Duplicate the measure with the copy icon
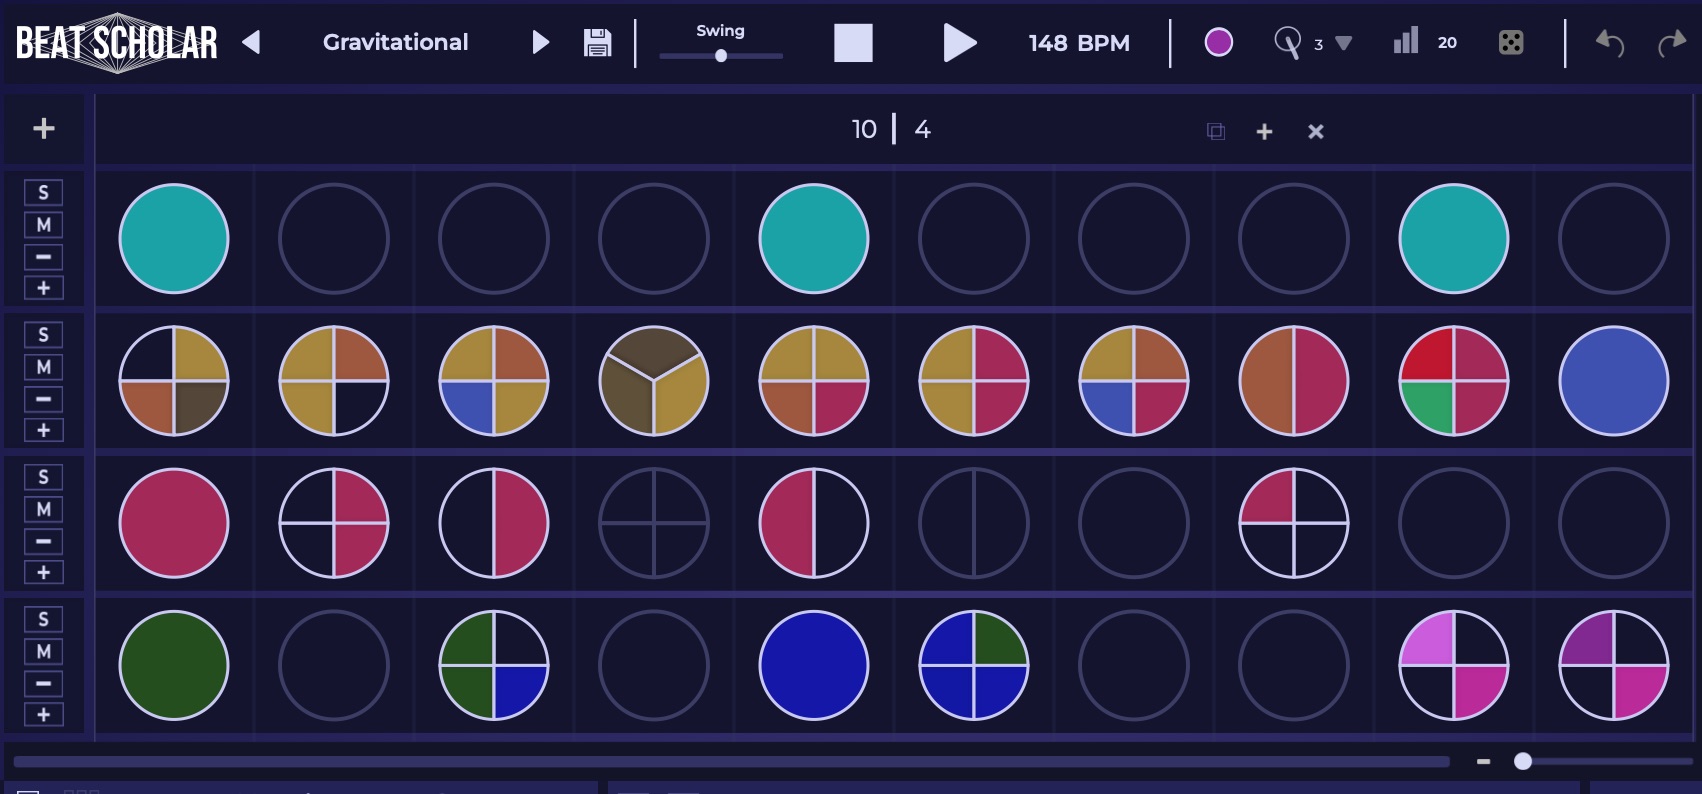This screenshot has height=794, width=1702. [x=1215, y=132]
